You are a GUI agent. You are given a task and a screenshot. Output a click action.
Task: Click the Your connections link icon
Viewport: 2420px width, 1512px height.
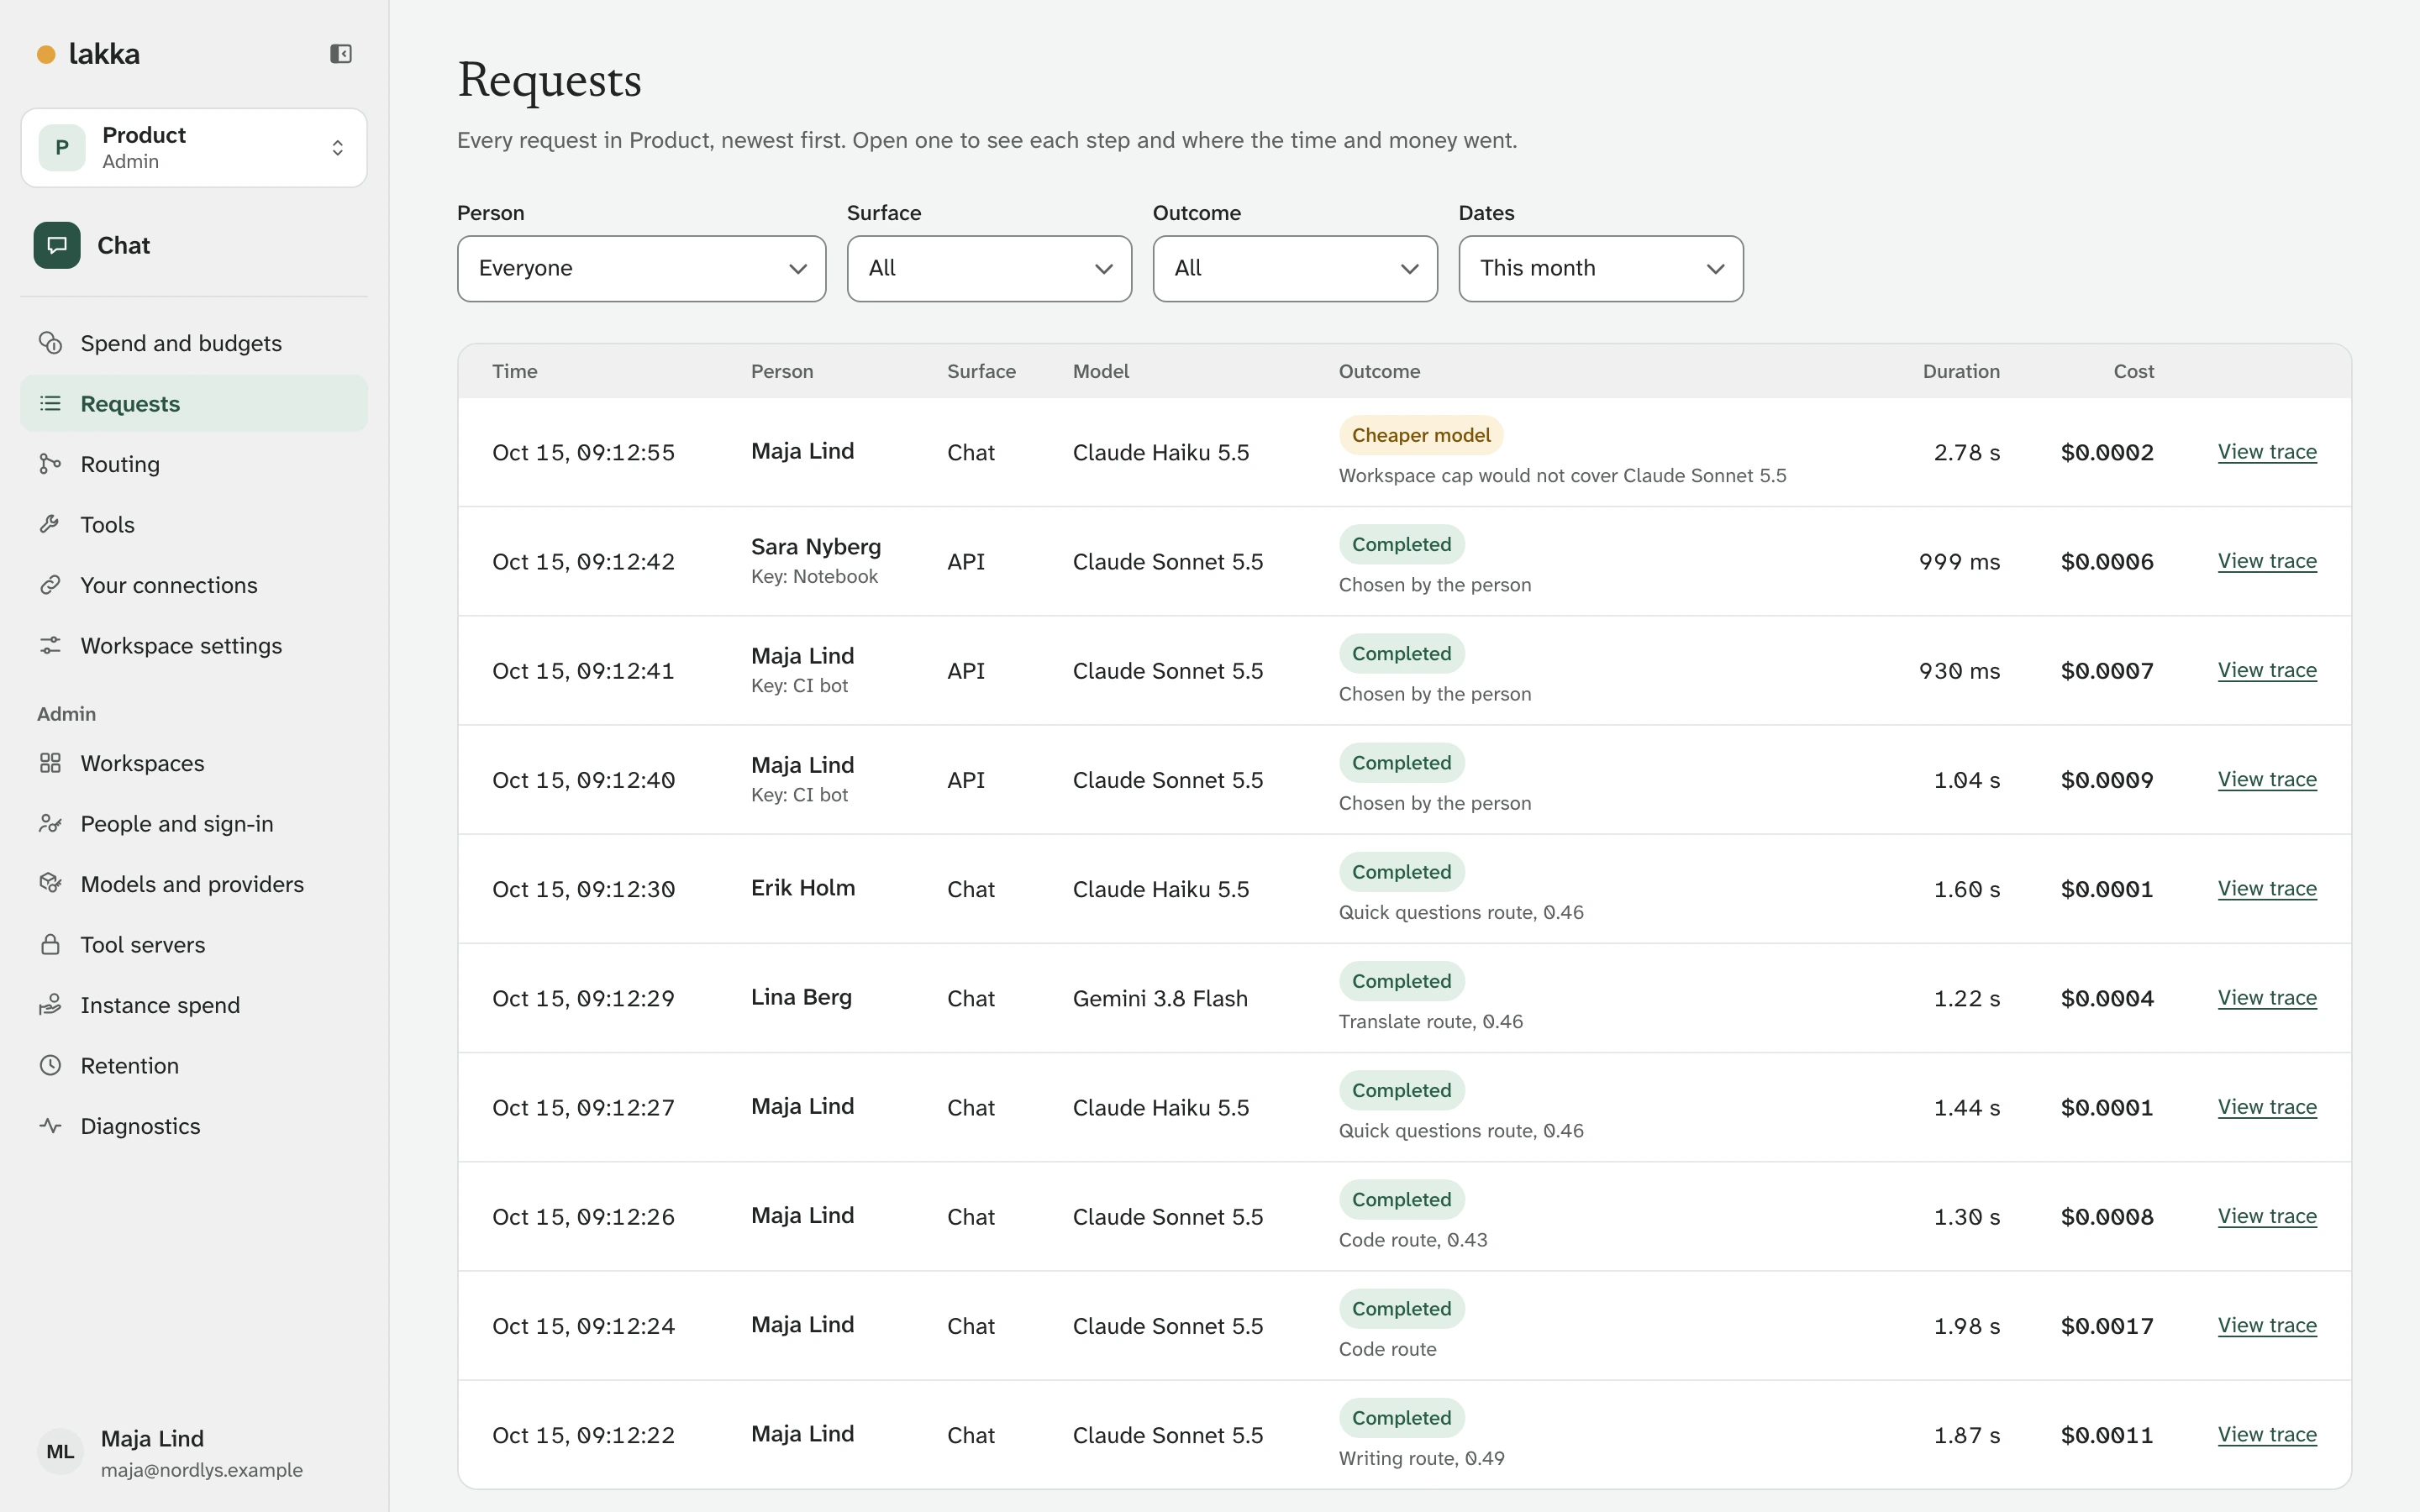tap(50, 585)
